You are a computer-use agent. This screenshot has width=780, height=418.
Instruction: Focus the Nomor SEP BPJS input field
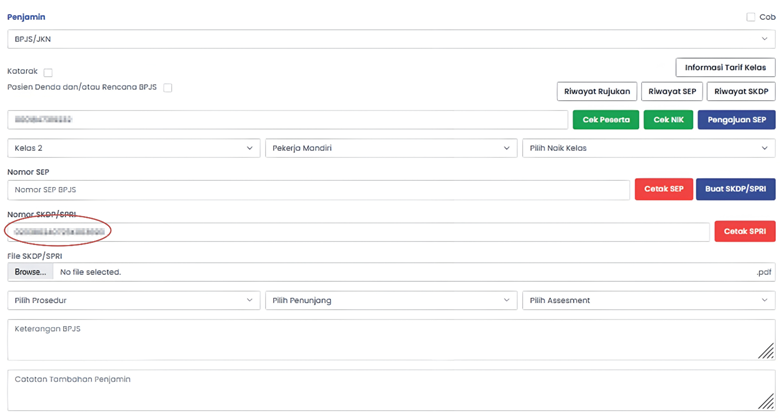click(318, 190)
